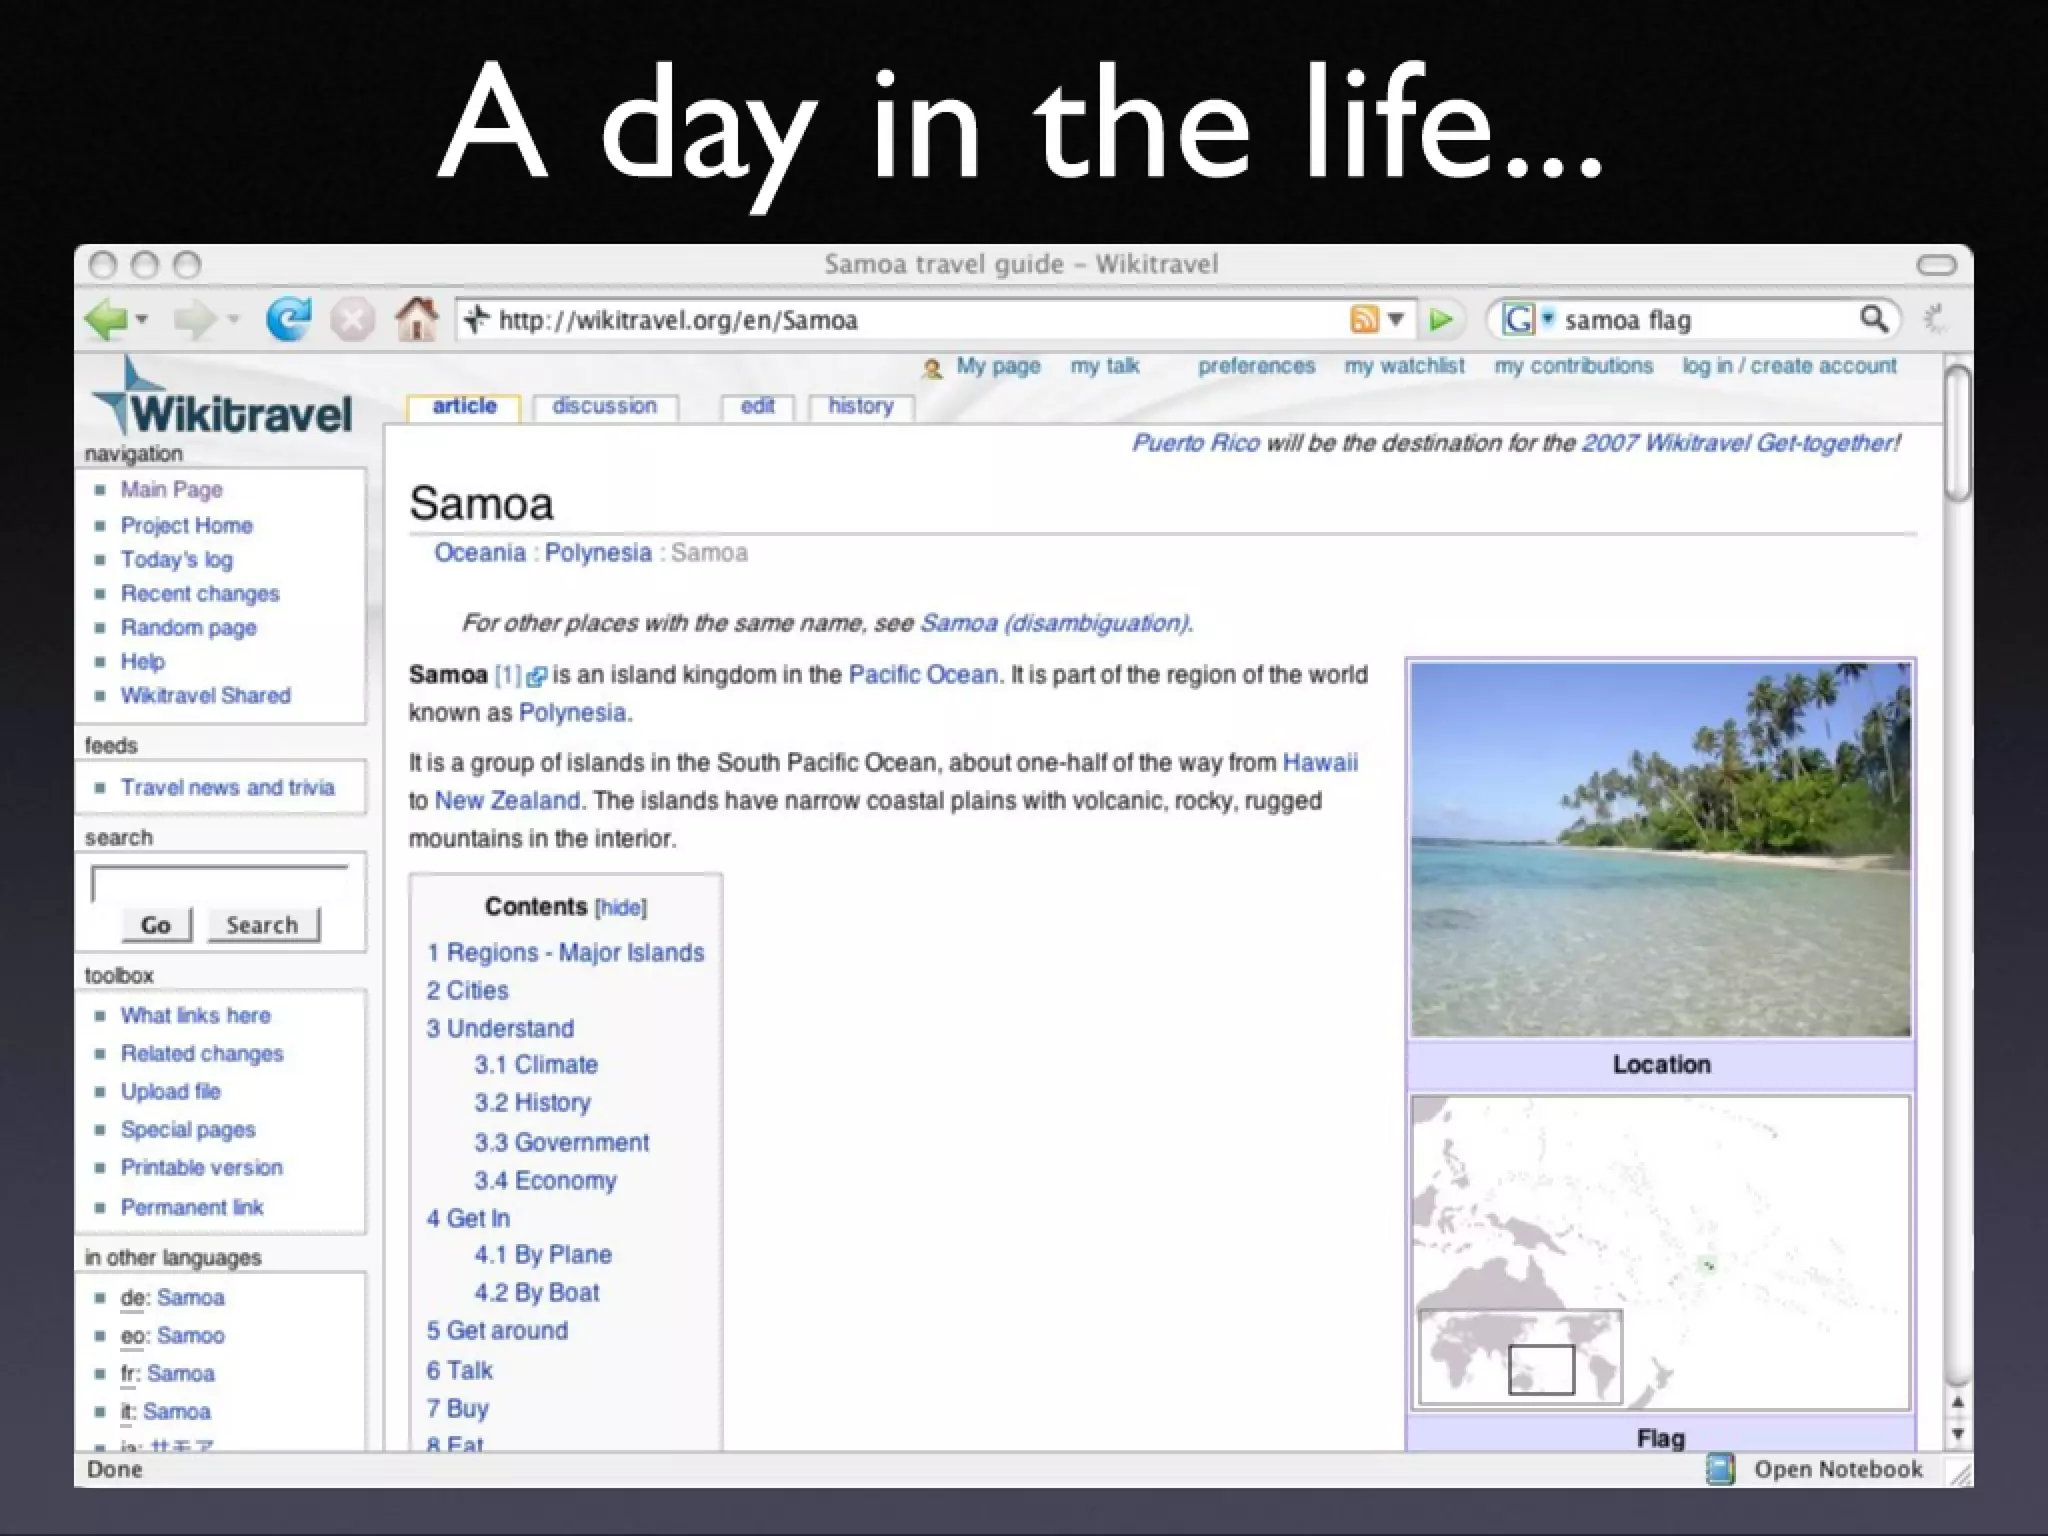The image size is (2048, 1536).
Task: Click the scrollbar down arrow
Action: point(1957,1434)
